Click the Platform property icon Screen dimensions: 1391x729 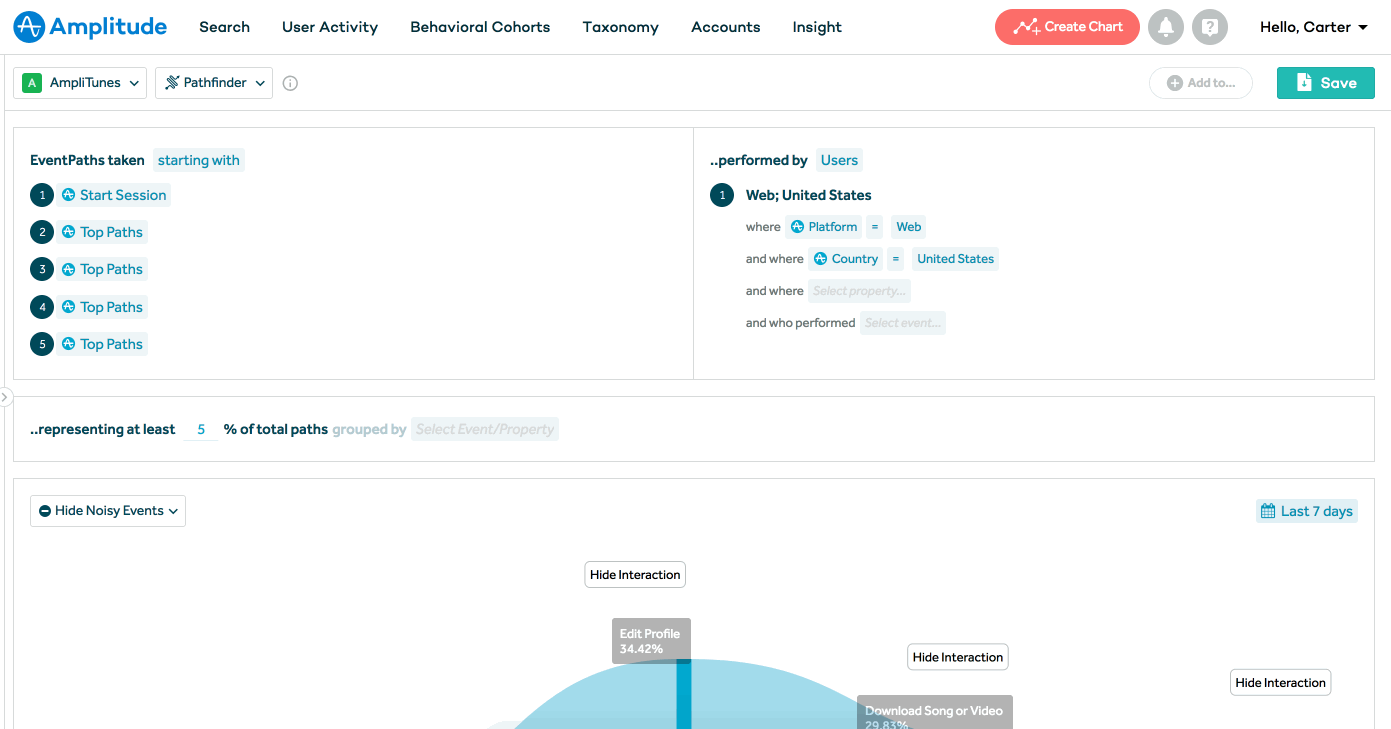pyautogui.click(x=797, y=227)
